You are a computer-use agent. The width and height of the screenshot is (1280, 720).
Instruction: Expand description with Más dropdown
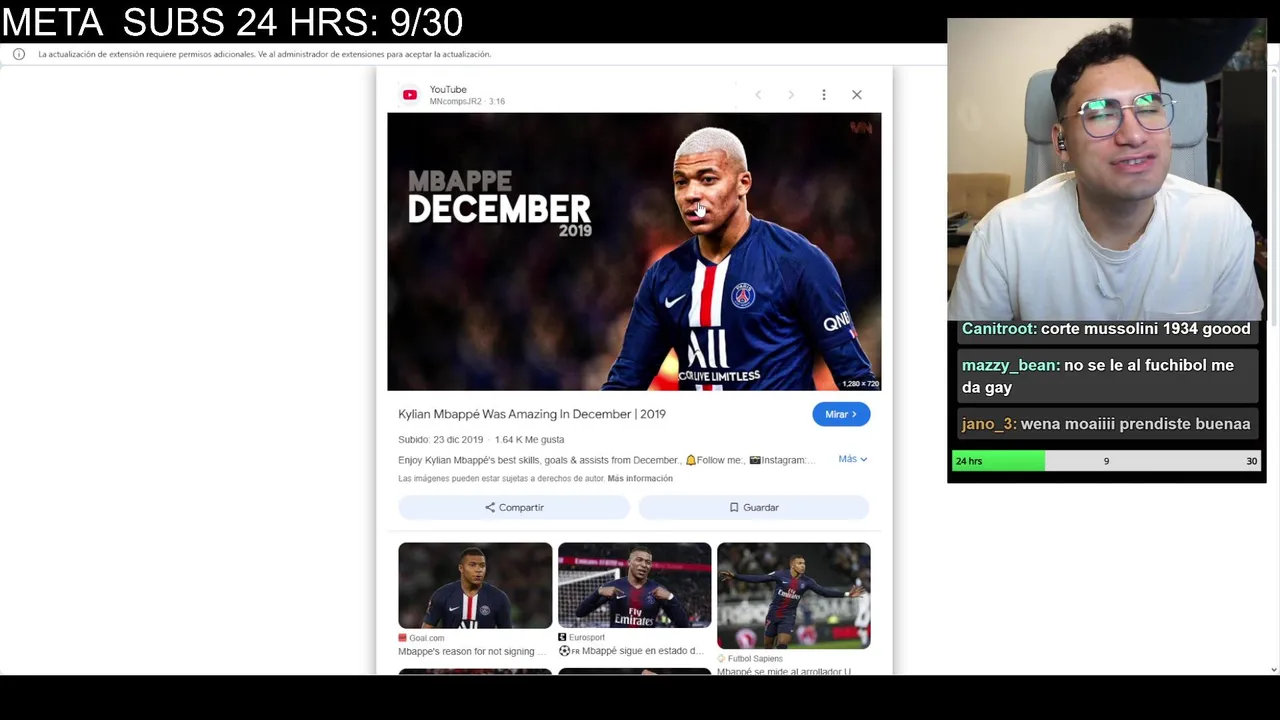pyautogui.click(x=852, y=459)
